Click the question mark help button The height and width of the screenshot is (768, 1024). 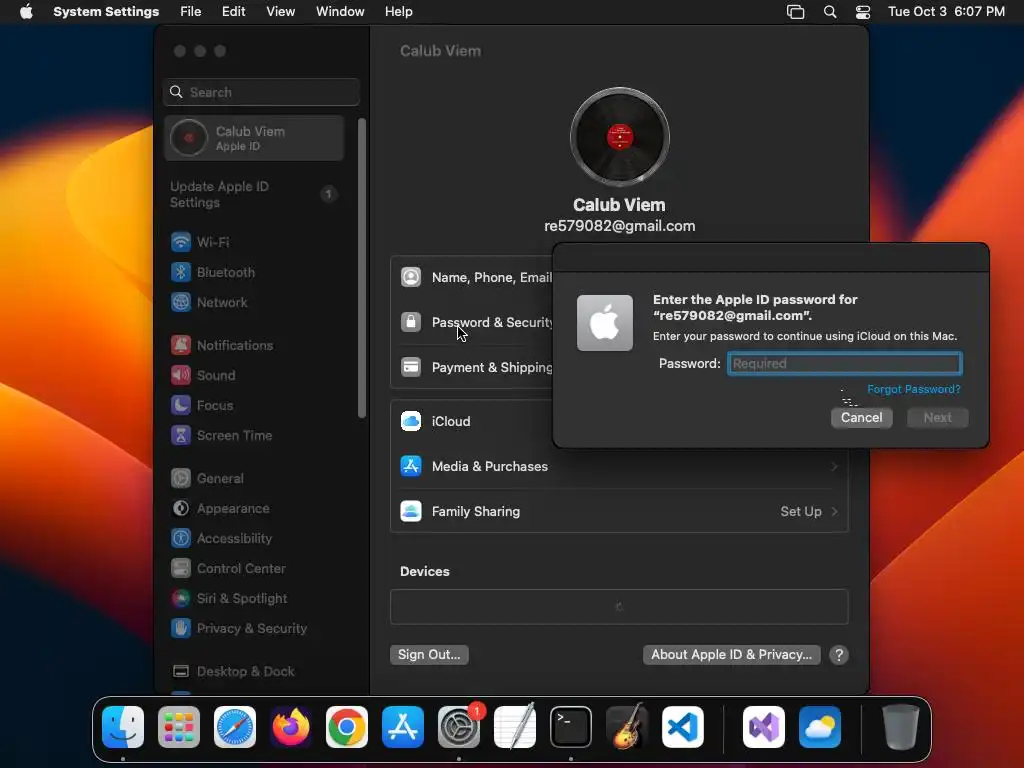coord(839,655)
